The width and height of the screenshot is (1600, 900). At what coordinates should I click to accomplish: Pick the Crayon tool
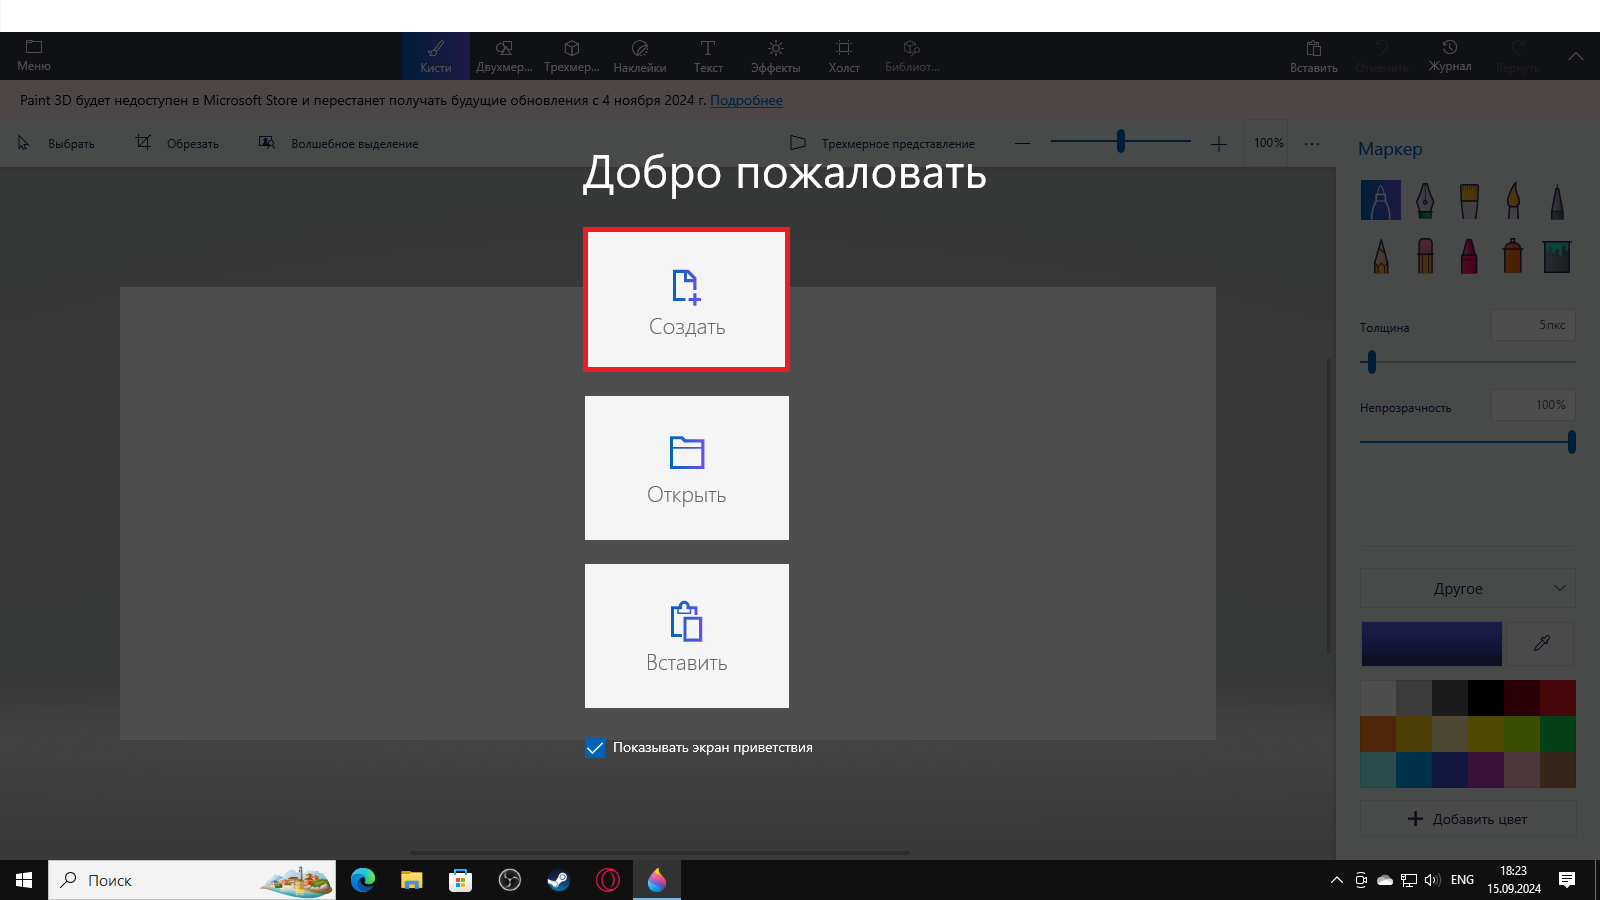[1469, 256]
